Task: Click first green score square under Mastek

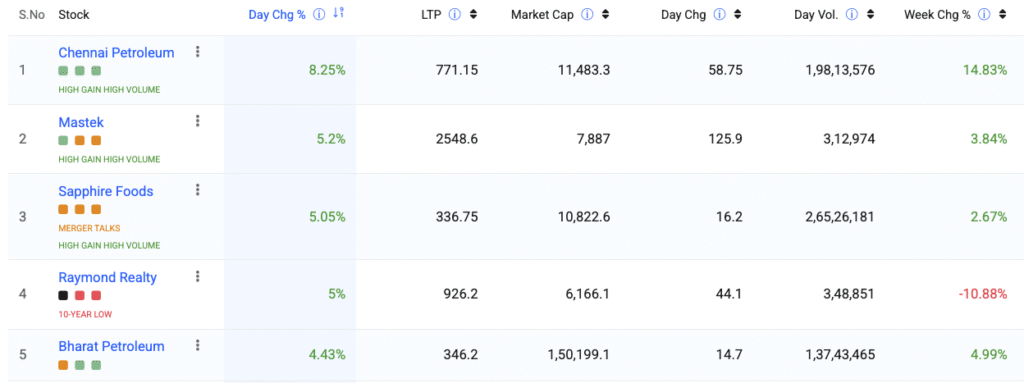Action: (x=63, y=141)
